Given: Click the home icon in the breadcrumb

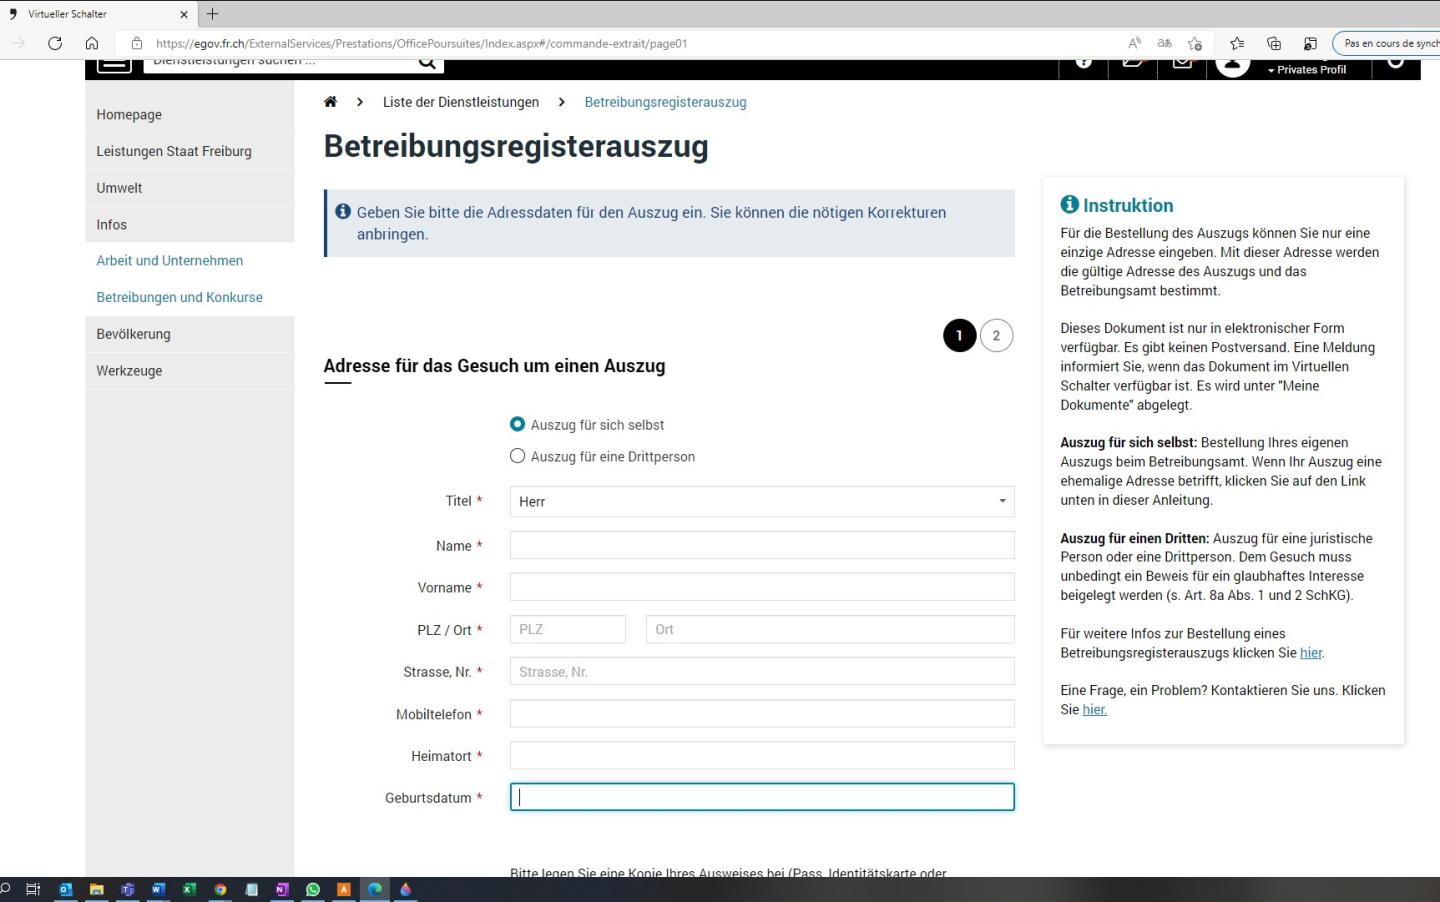Looking at the screenshot, I should click(x=331, y=102).
